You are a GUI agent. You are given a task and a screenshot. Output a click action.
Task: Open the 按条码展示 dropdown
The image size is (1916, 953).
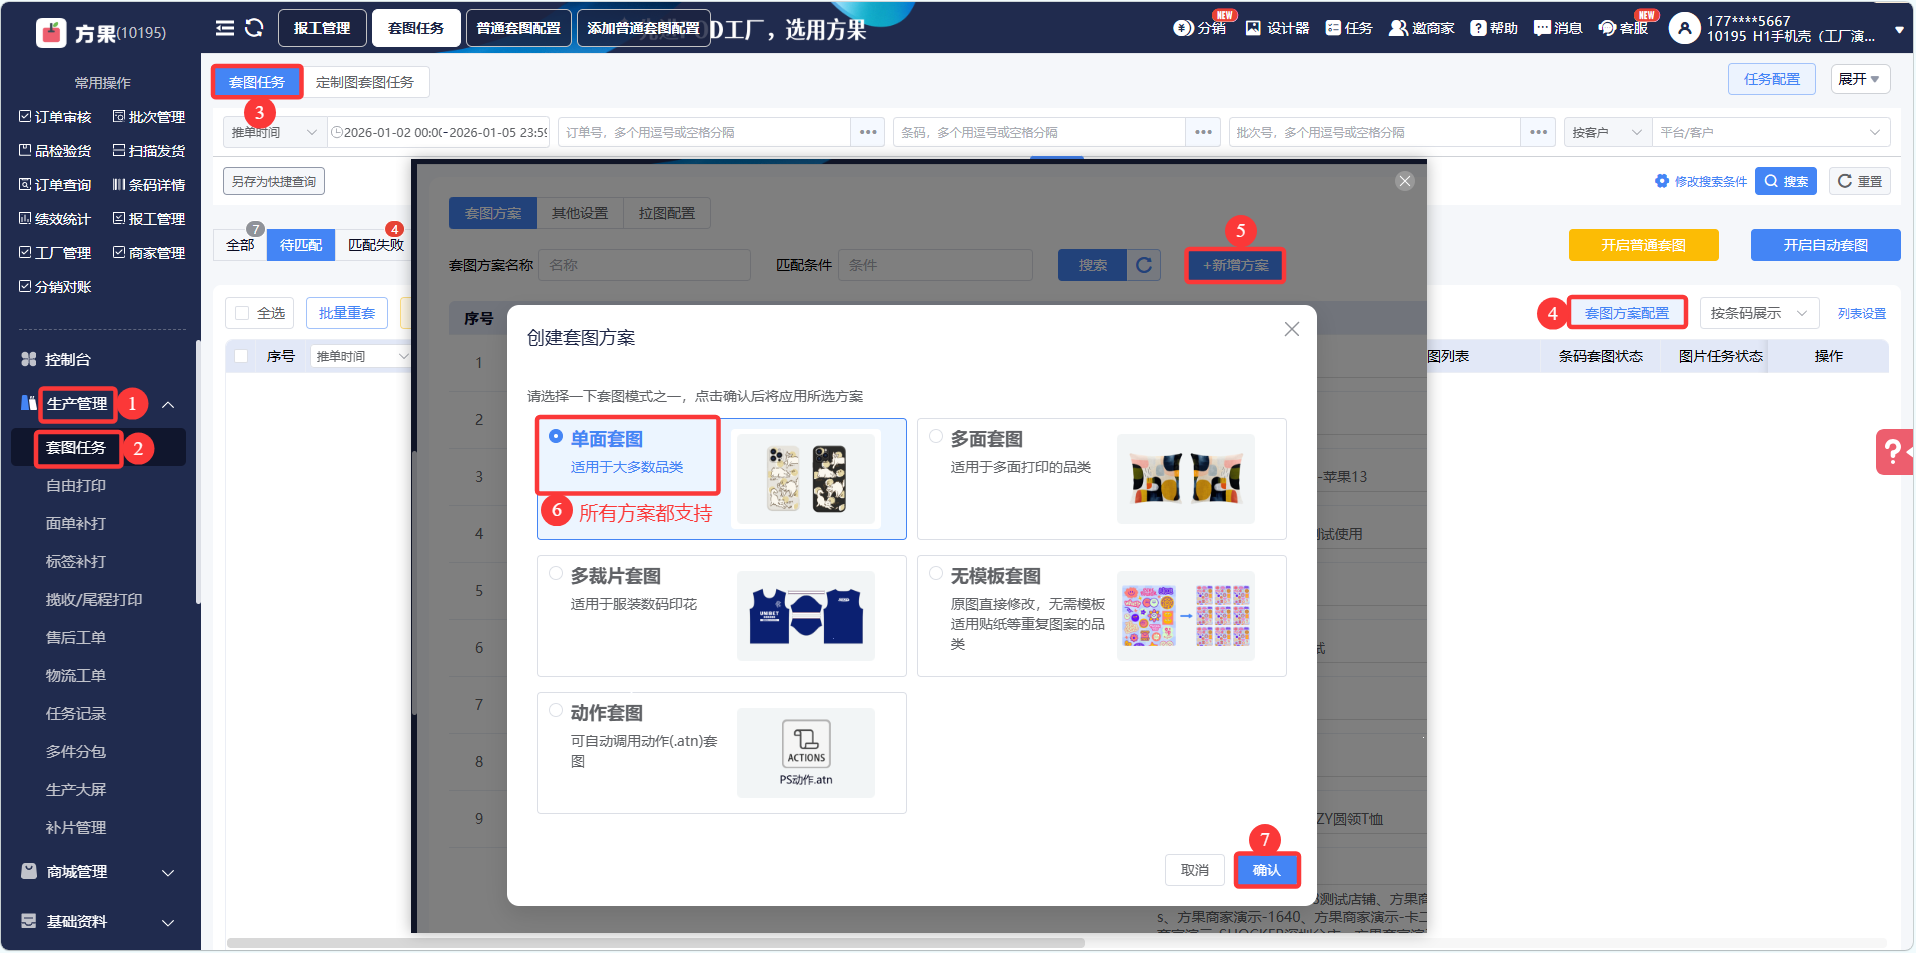(x=1759, y=313)
